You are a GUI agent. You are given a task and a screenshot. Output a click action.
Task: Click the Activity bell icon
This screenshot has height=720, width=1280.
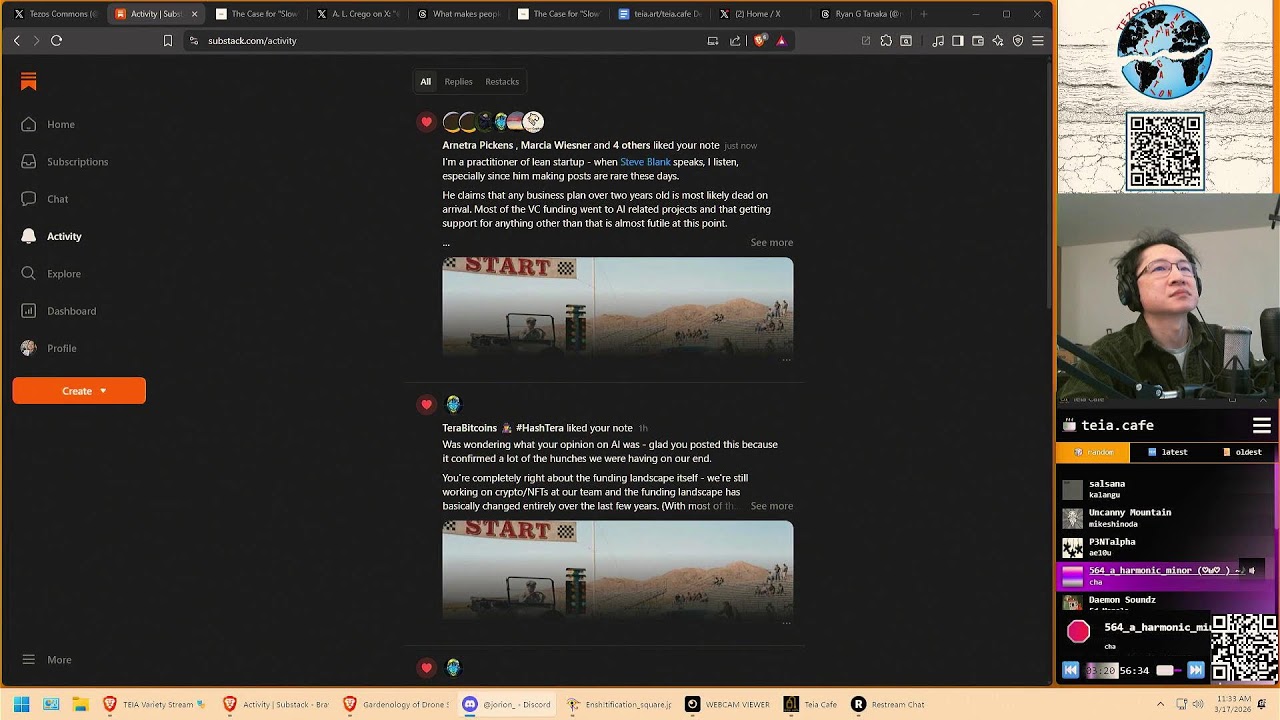(28, 236)
